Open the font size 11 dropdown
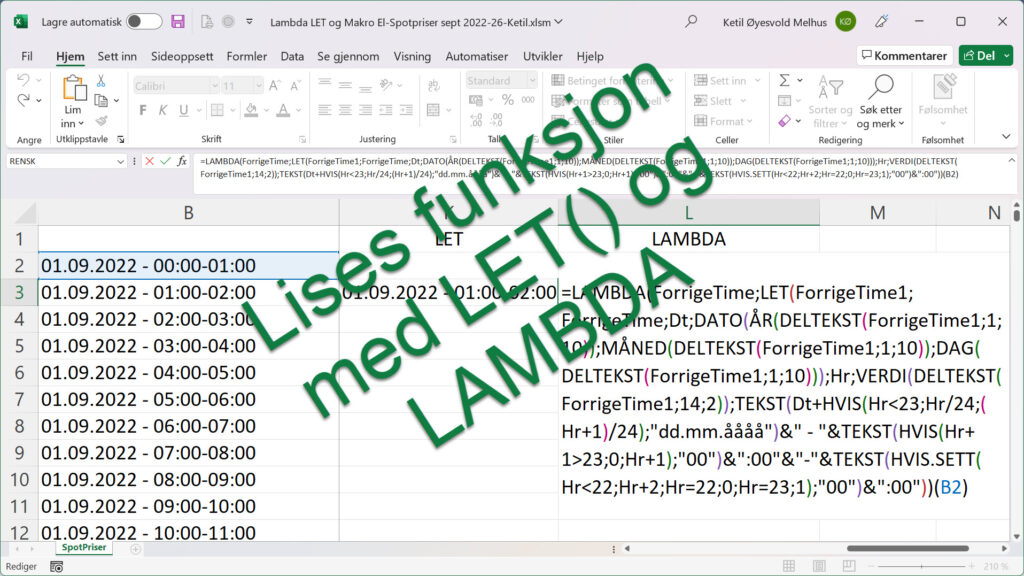Screen dimensions: 1024x576 pos(259,86)
